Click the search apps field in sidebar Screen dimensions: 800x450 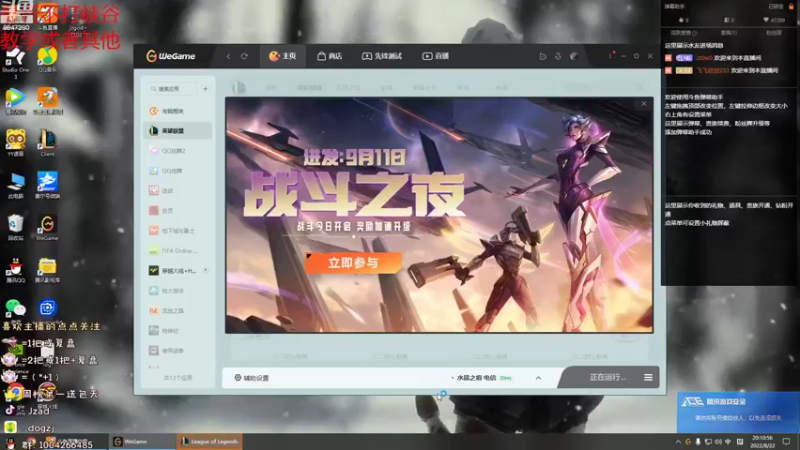click(172, 89)
